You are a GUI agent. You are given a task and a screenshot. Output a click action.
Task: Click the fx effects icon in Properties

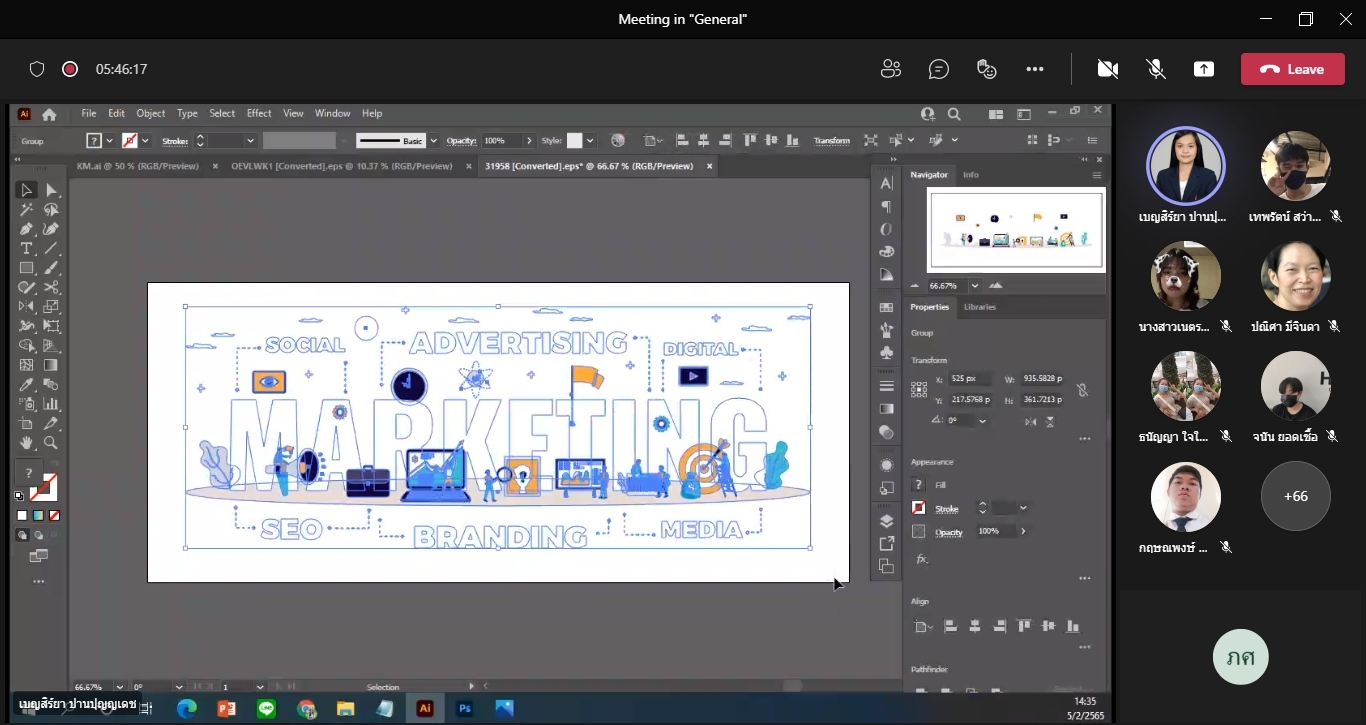click(x=922, y=559)
